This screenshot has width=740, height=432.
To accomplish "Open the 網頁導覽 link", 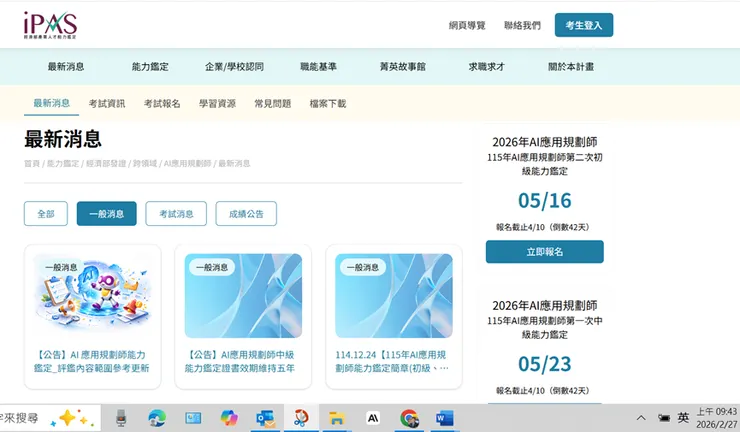I will 467,25.
